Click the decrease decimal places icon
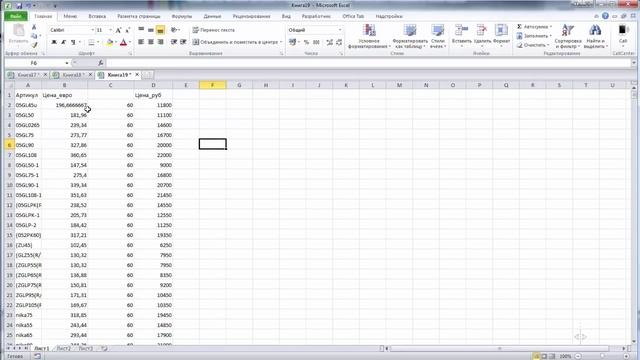The image size is (640, 360). point(339,42)
